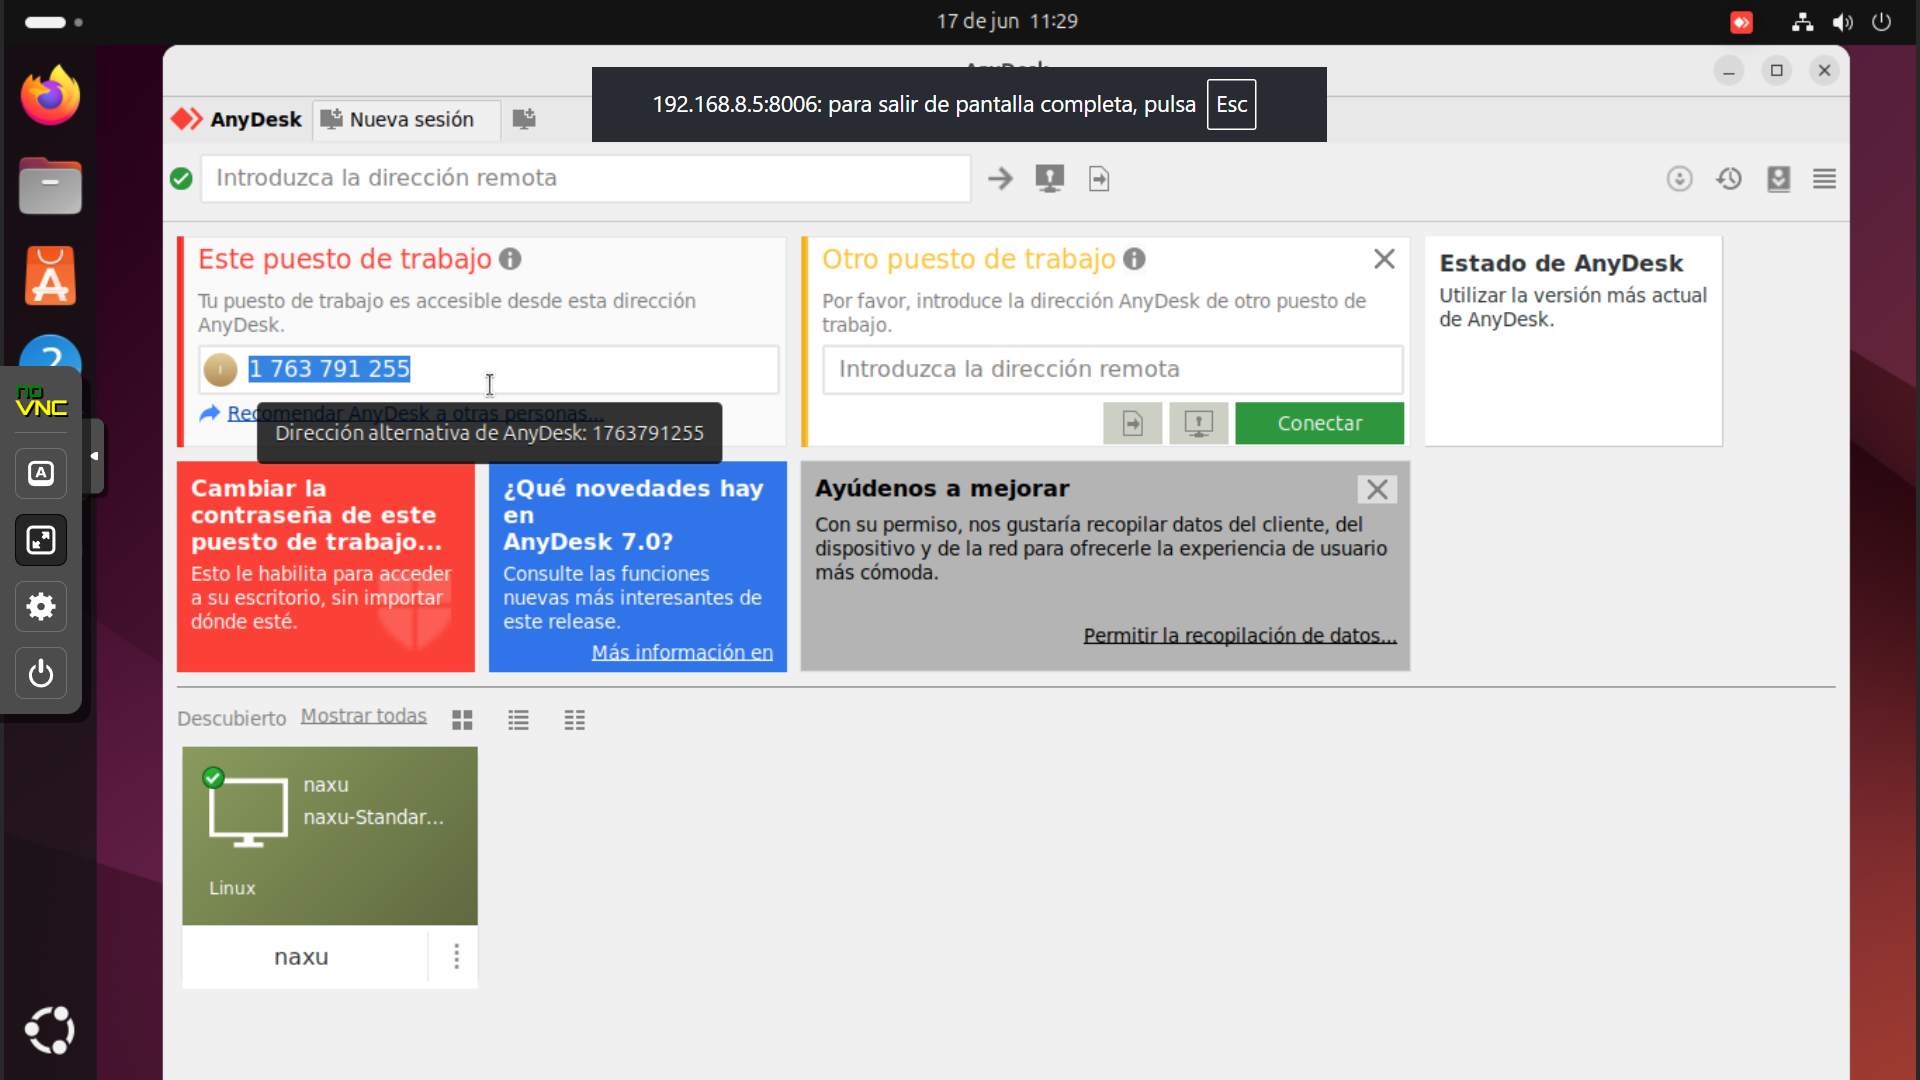Viewport: 1920px width, 1080px height.
Task: Click the Mostrar todas link
Action: point(363,716)
